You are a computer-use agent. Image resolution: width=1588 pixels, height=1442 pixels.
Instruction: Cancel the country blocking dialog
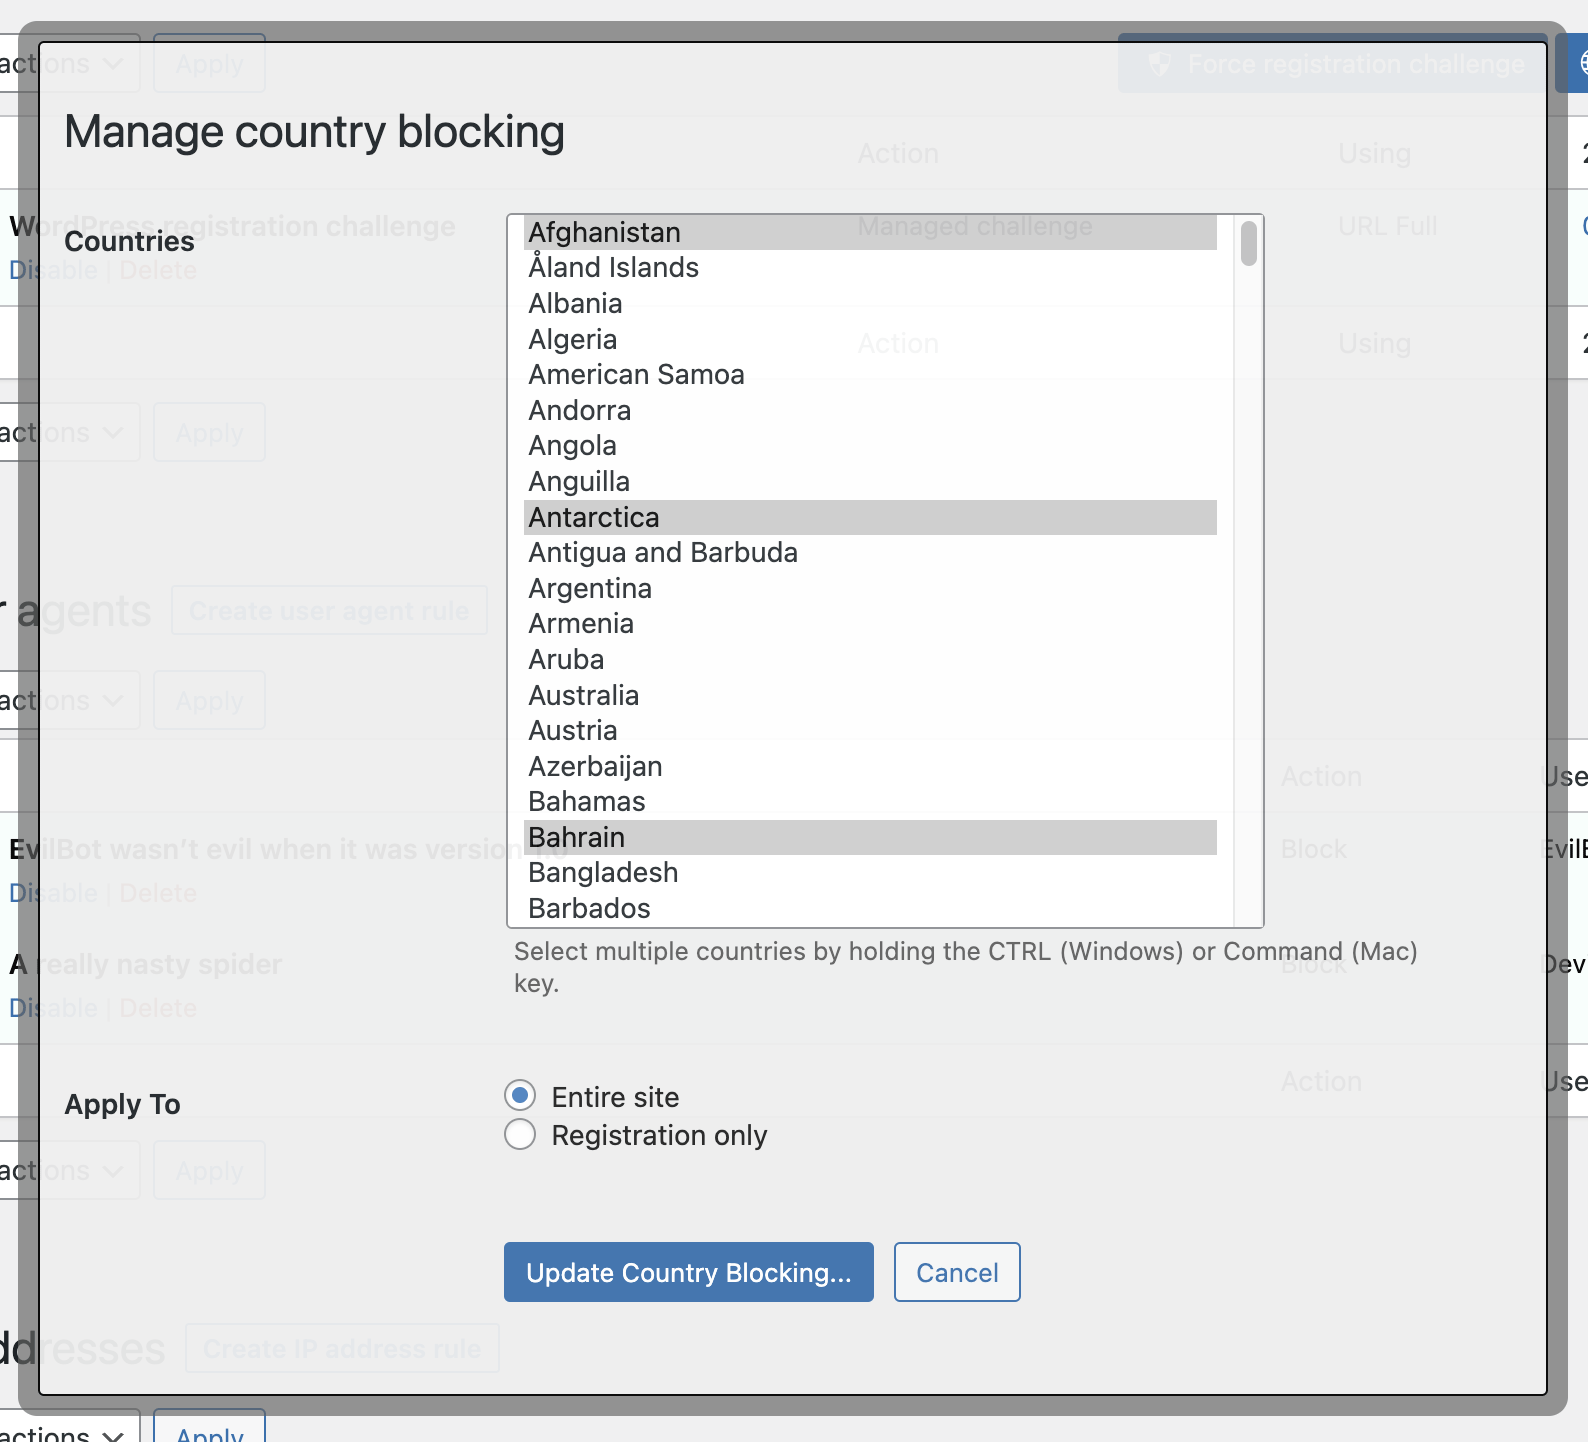pos(957,1272)
